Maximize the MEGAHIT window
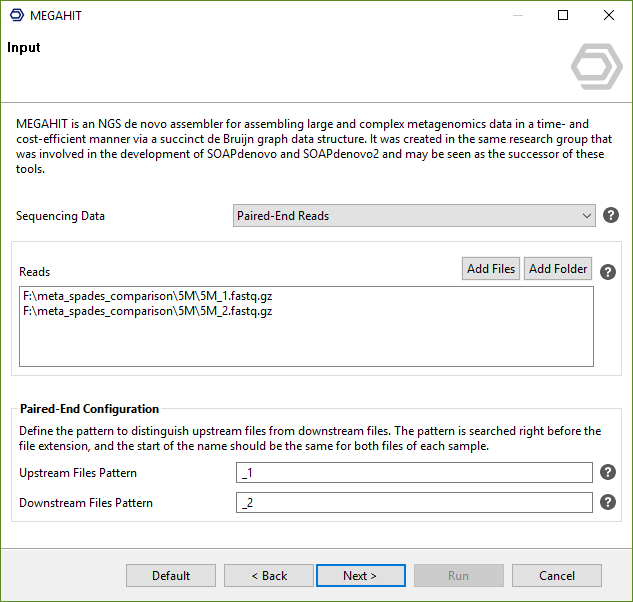633x602 pixels. (x=563, y=15)
